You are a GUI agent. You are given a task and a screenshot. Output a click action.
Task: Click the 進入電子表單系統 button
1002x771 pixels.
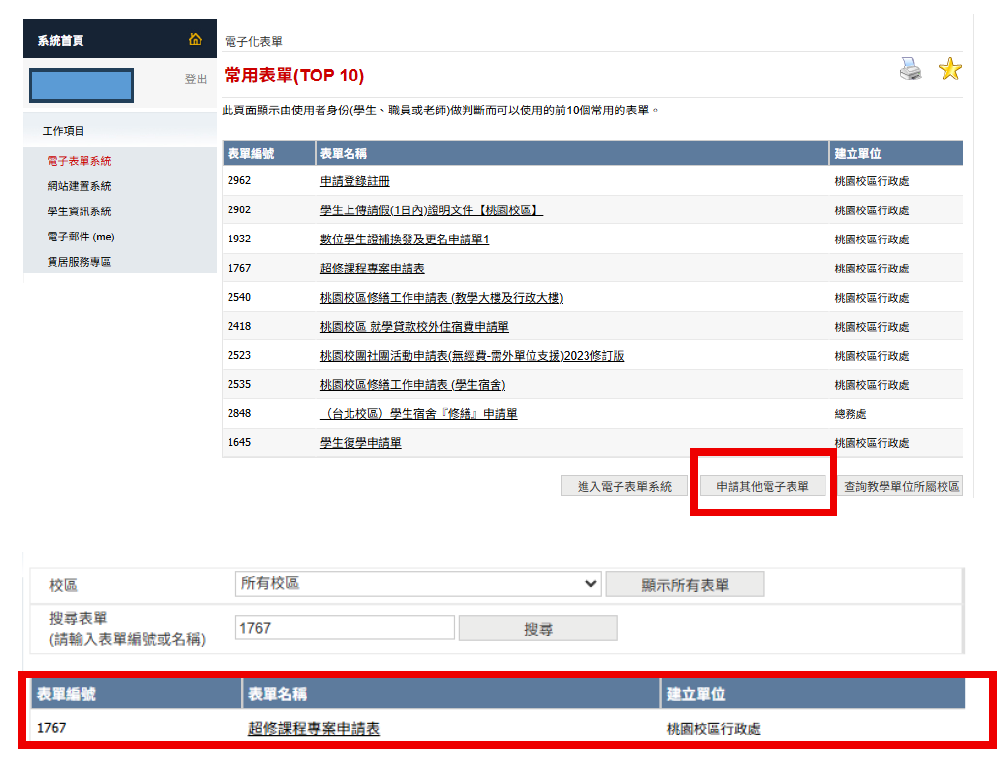click(625, 487)
